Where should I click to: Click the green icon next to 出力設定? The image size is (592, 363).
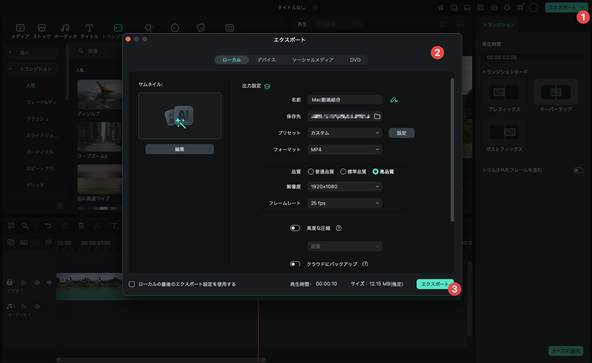(x=267, y=86)
